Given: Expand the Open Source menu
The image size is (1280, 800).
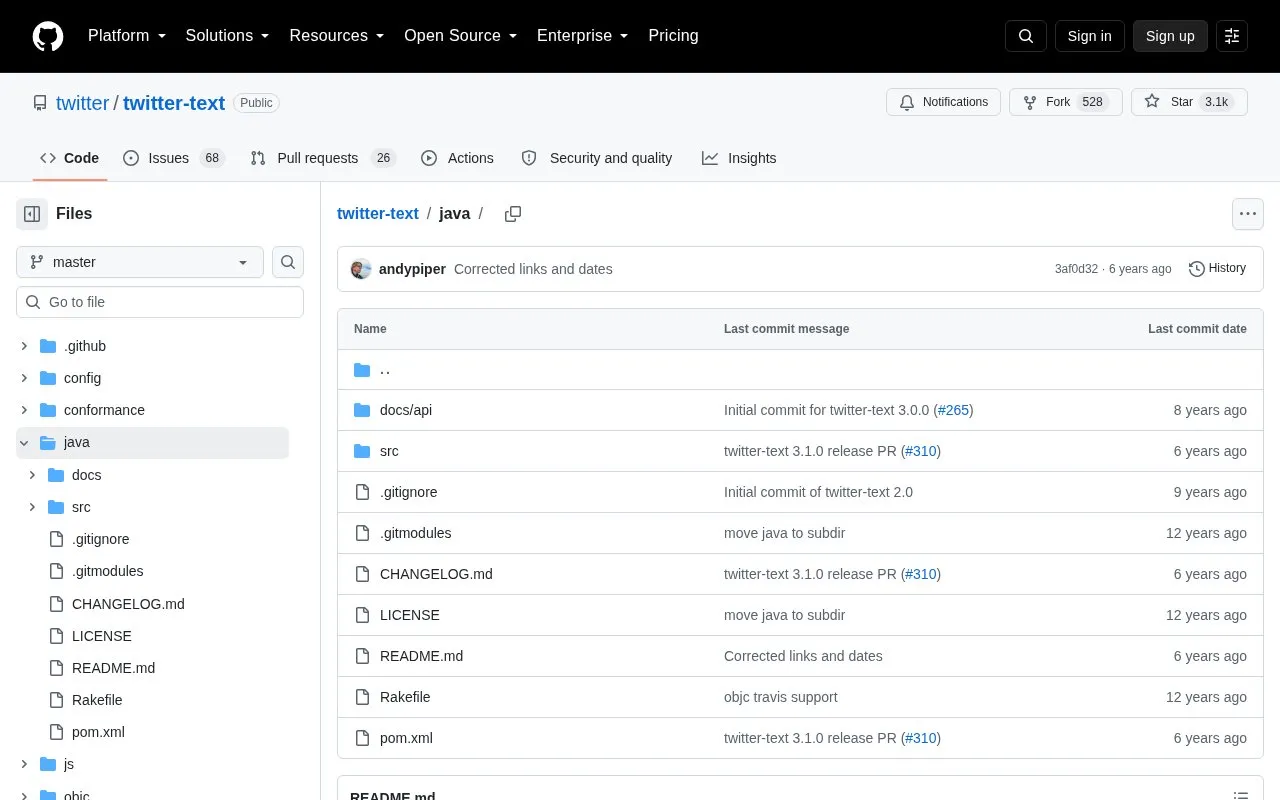Looking at the screenshot, I should pos(460,36).
